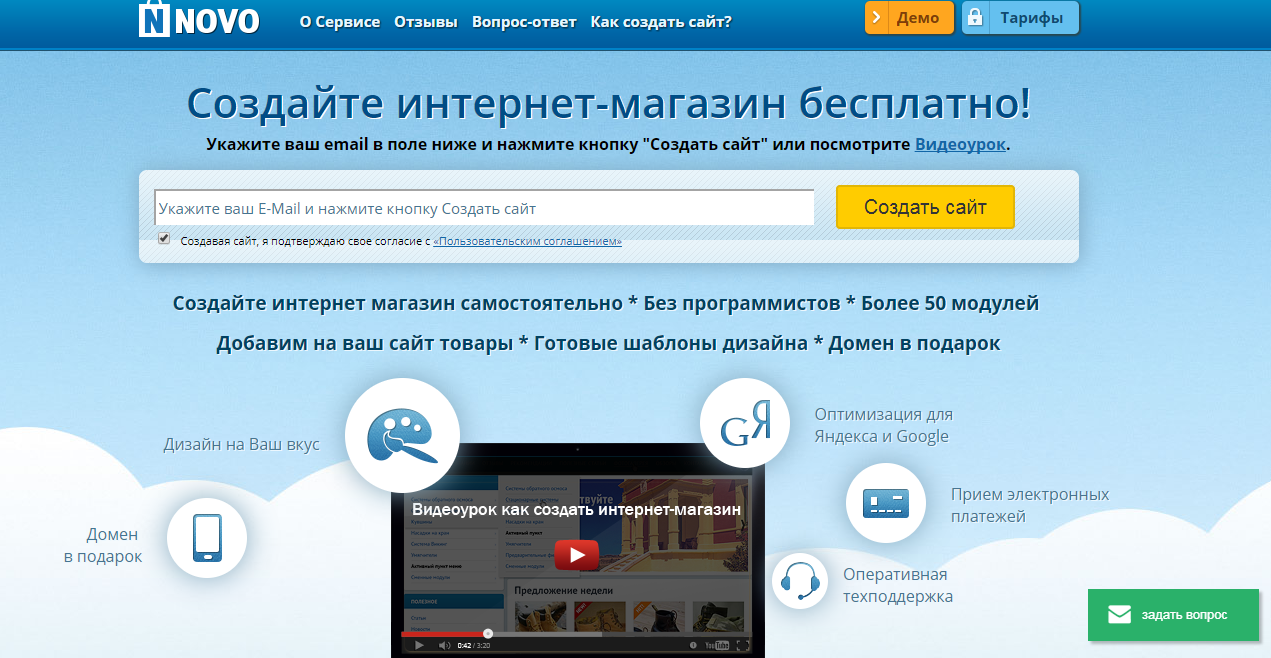Play video with red YouTube button

click(577, 554)
